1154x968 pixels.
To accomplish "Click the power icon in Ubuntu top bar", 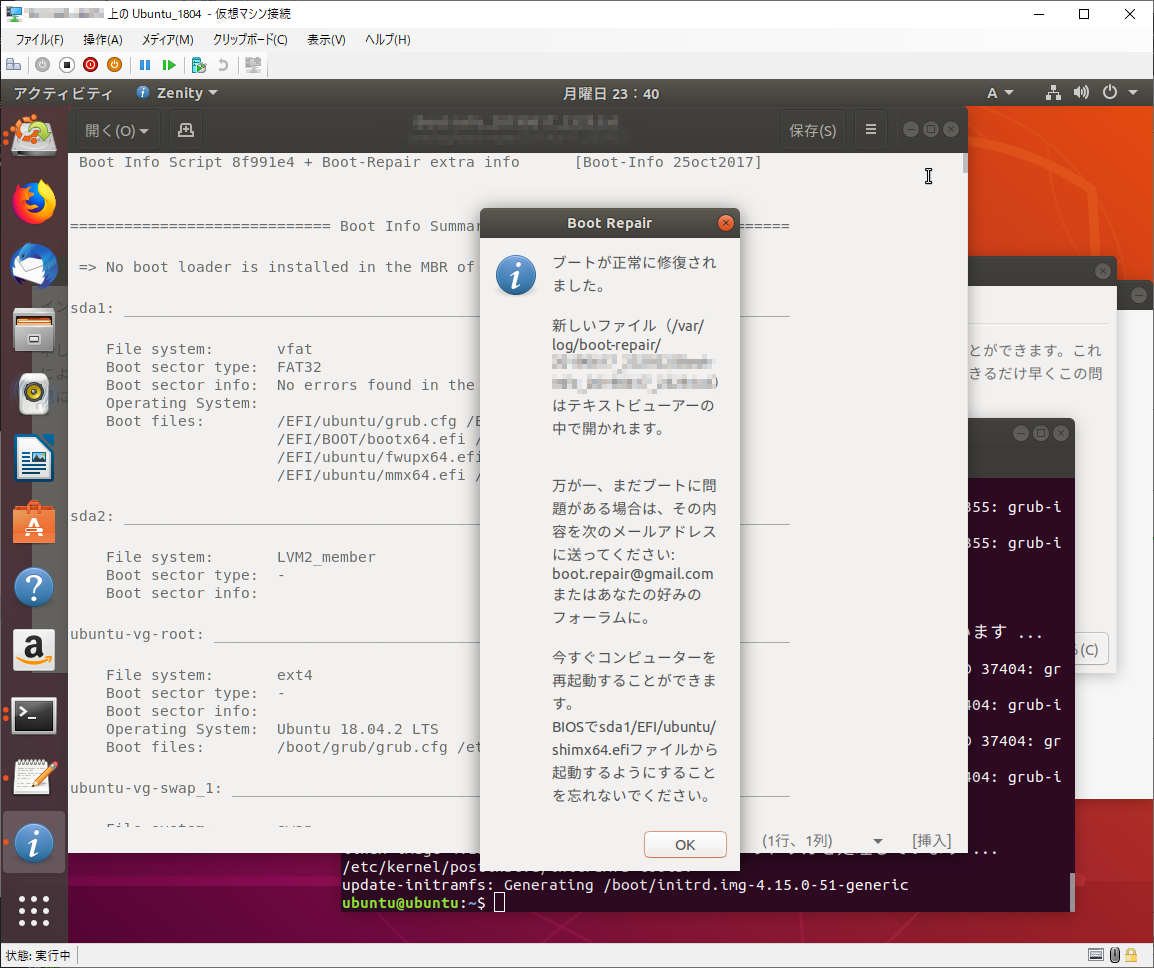I will (1110, 92).
